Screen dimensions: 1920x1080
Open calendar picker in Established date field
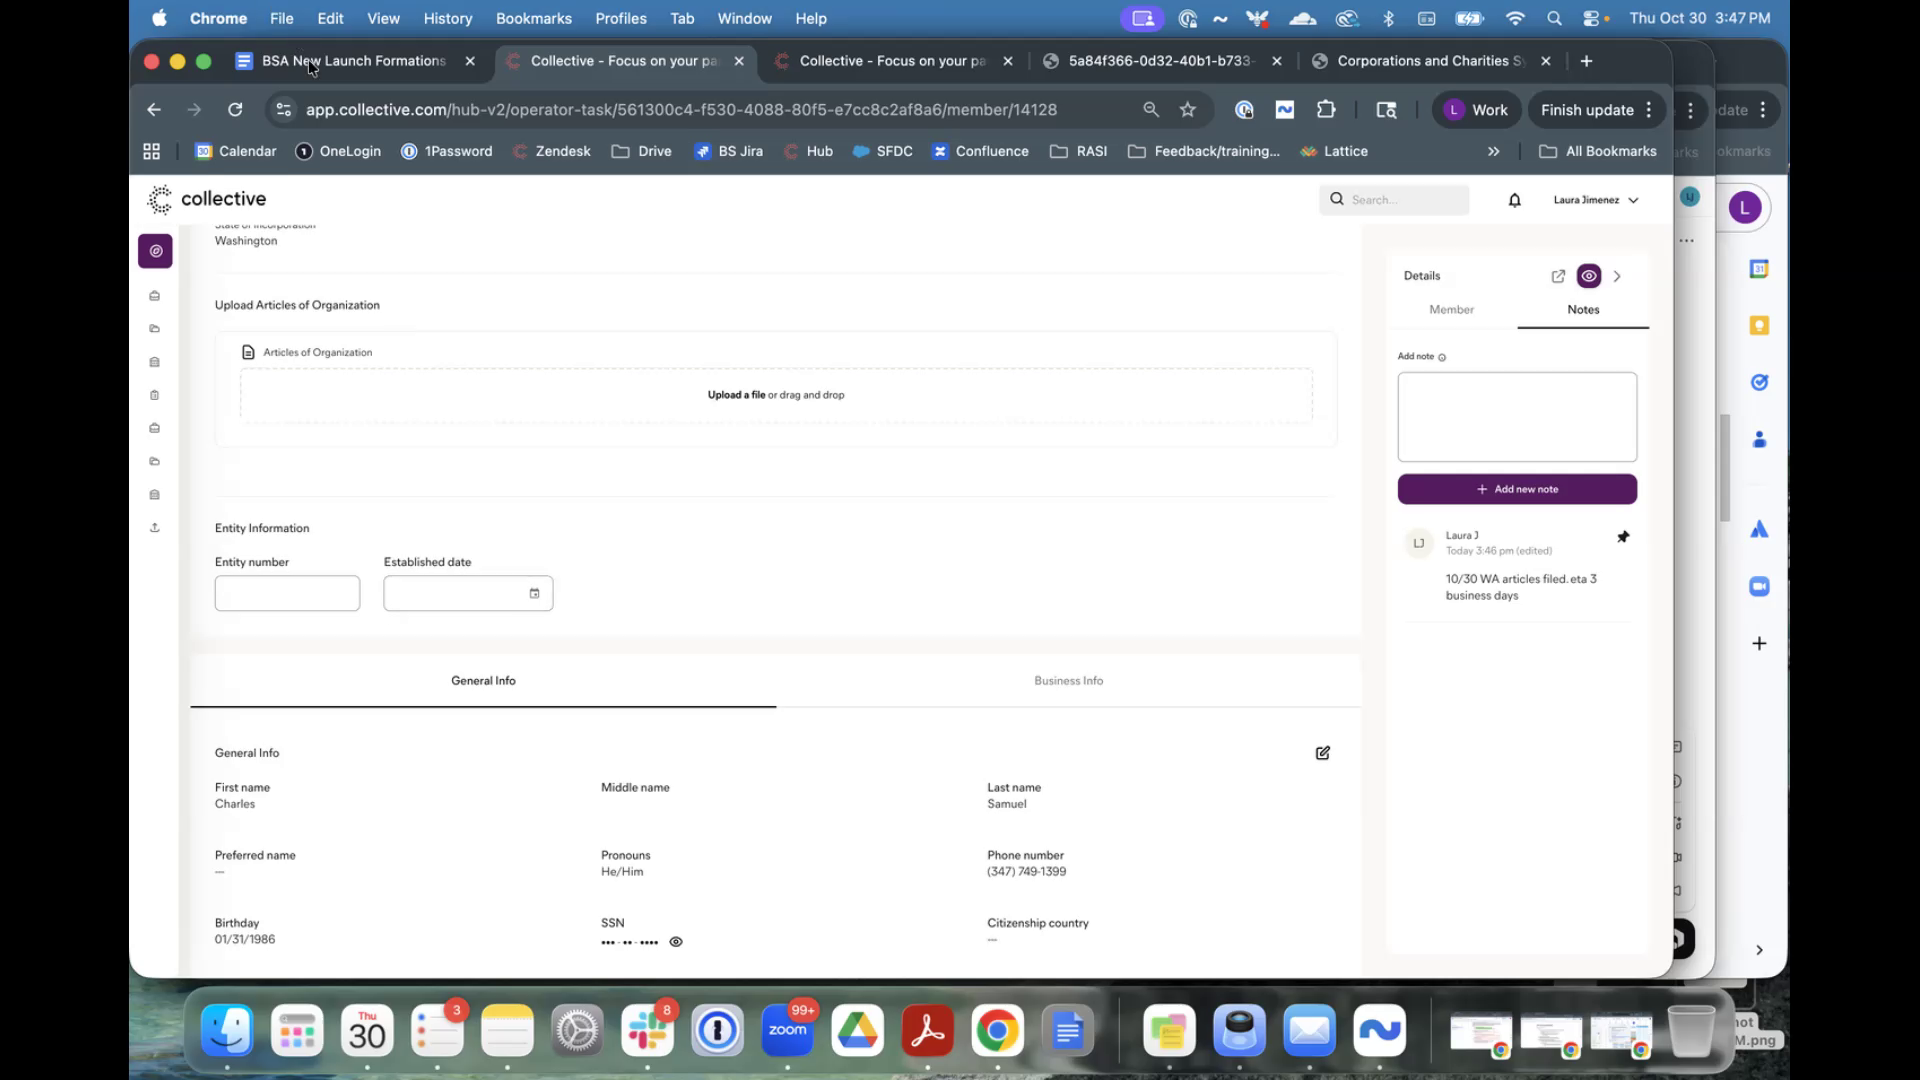pyautogui.click(x=534, y=594)
